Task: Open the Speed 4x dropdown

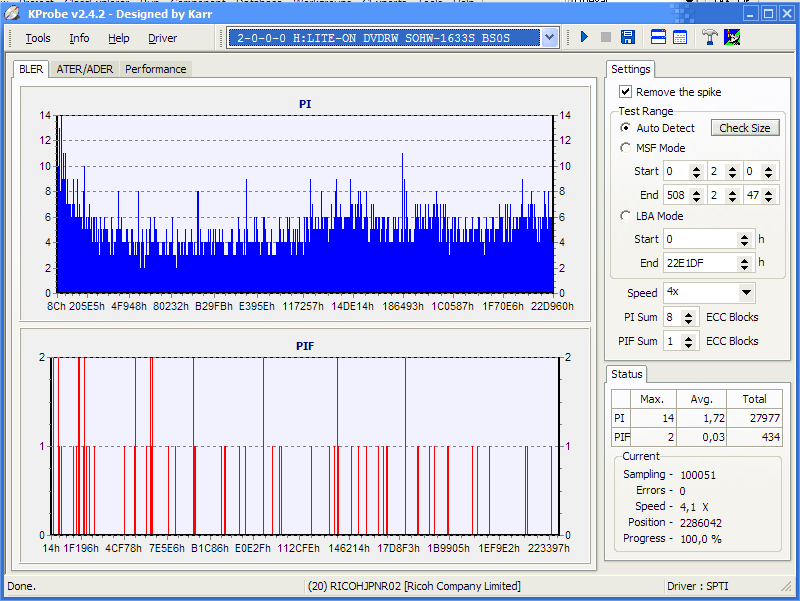Action: point(746,292)
